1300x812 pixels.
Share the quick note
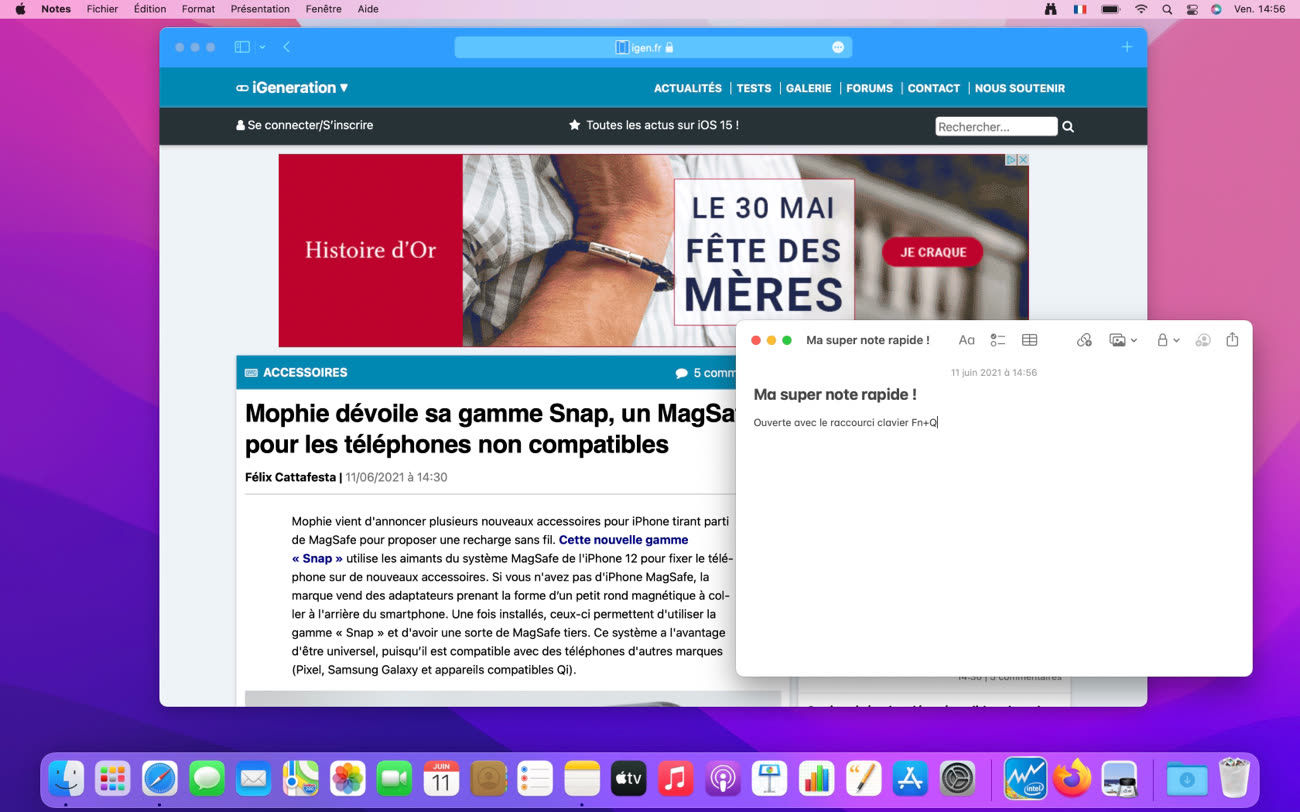[x=1232, y=340]
